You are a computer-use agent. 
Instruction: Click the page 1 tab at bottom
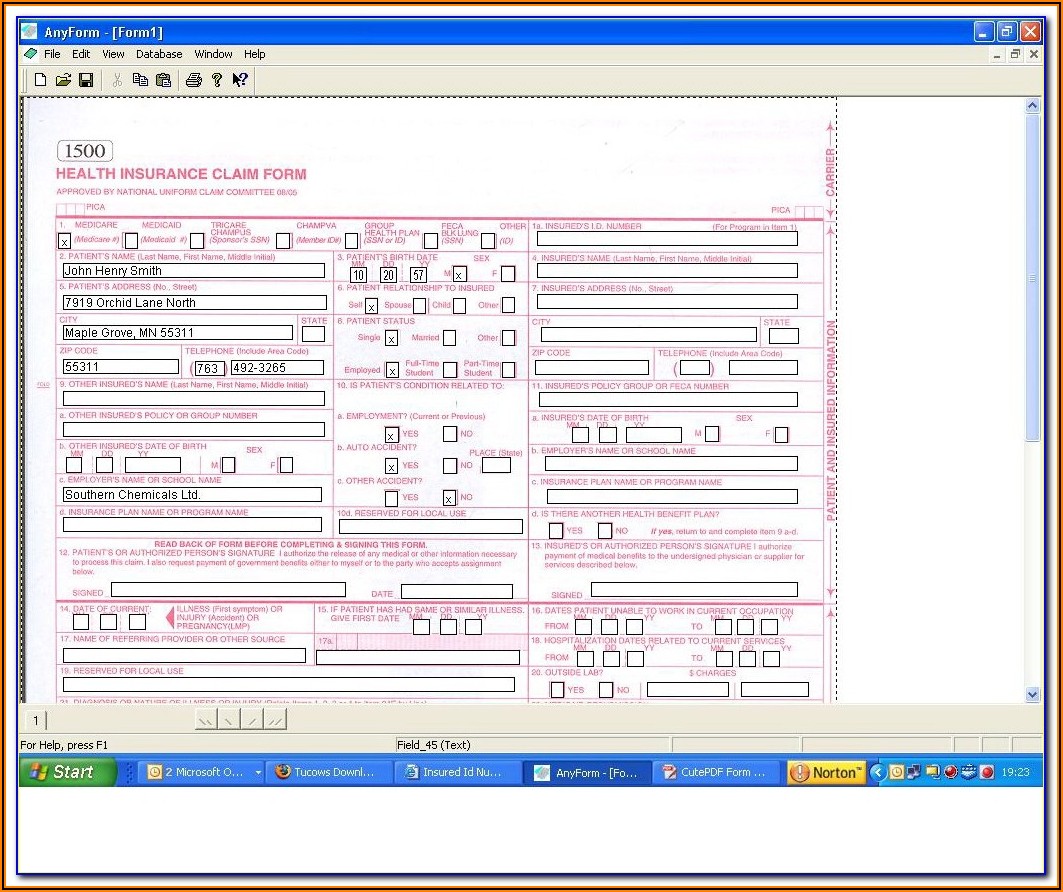click(35, 720)
